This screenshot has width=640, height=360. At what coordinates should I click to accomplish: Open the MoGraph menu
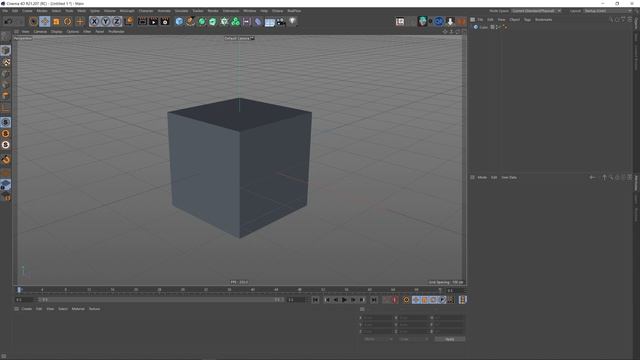point(127,11)
